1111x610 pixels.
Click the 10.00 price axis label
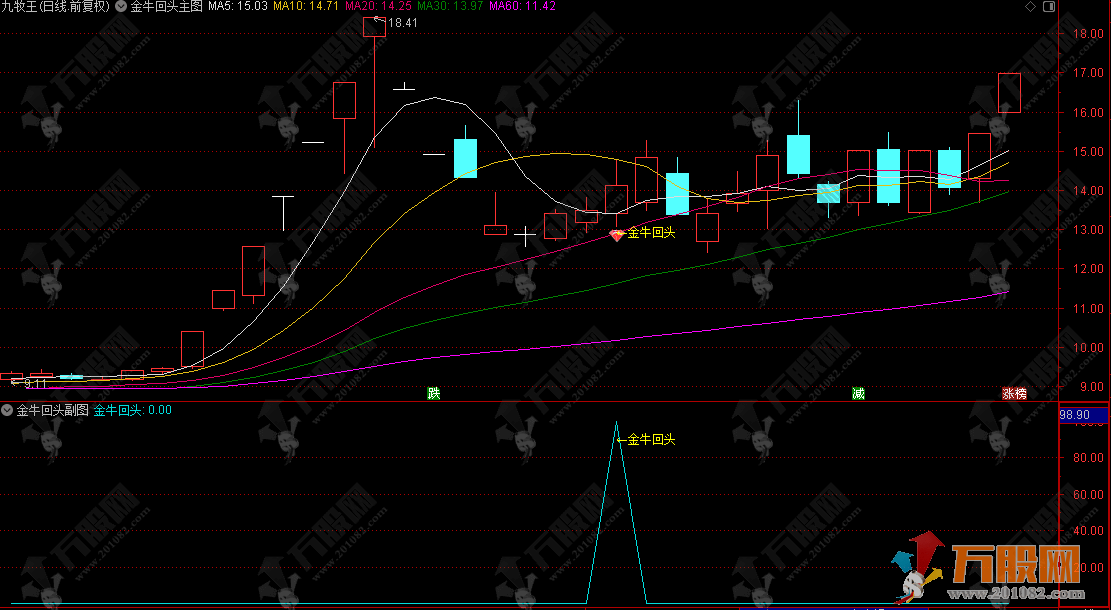click(x=1088, y=348)
